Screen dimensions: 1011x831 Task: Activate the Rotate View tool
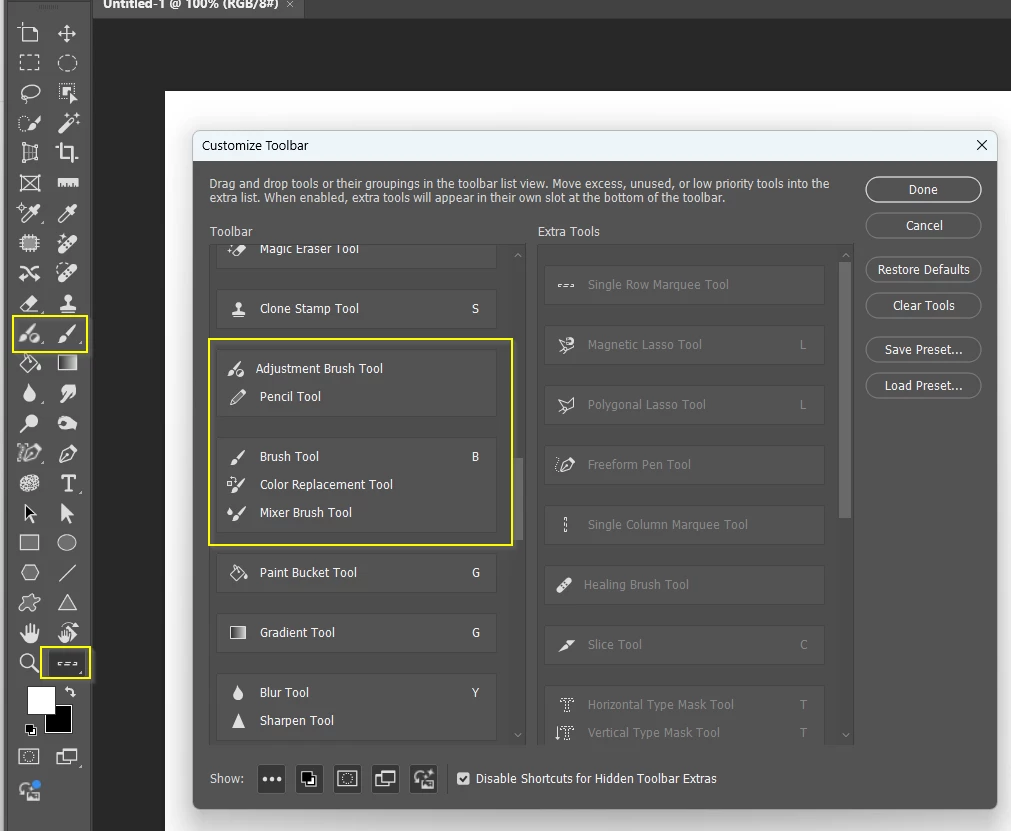(68, 633)
